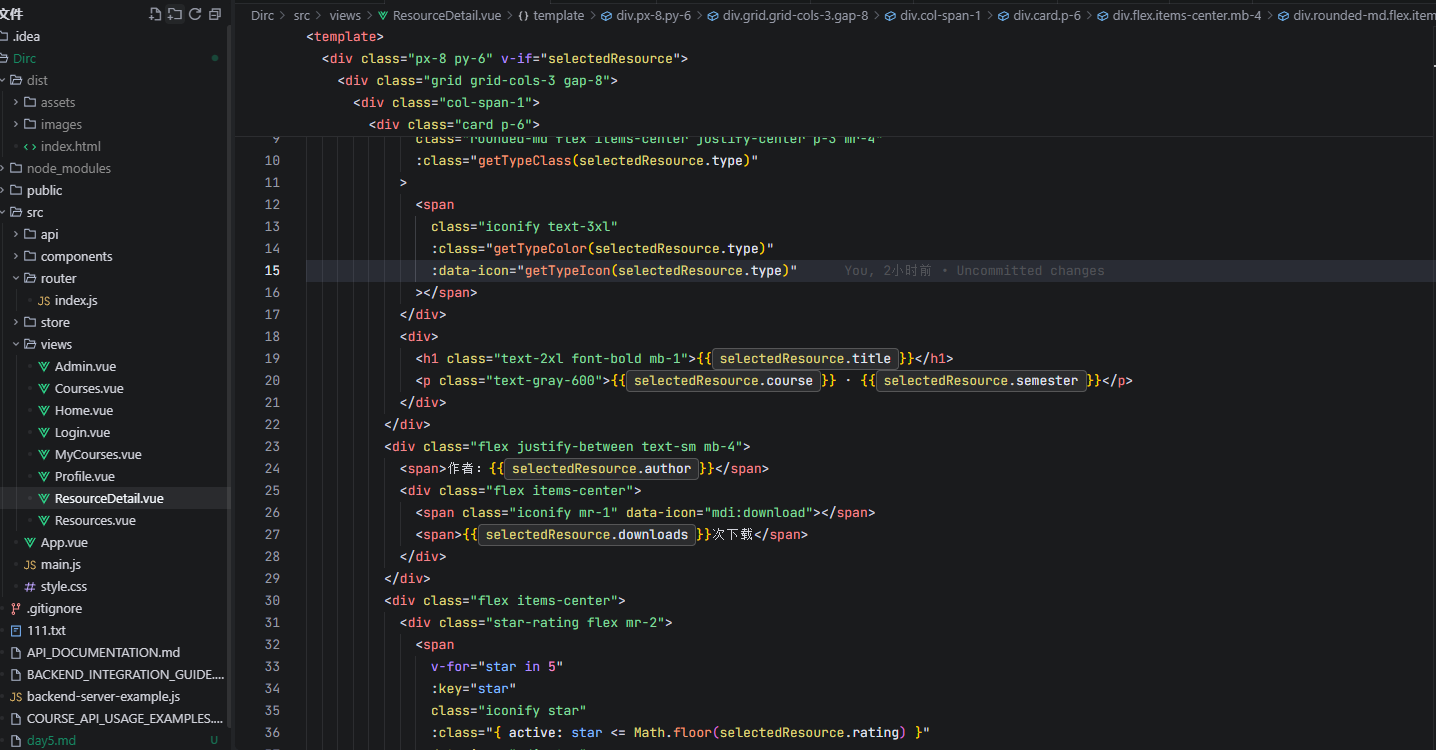Click the git icon beside .gitignore
The height and width of the screenshot is (750, 1436).
16,609
